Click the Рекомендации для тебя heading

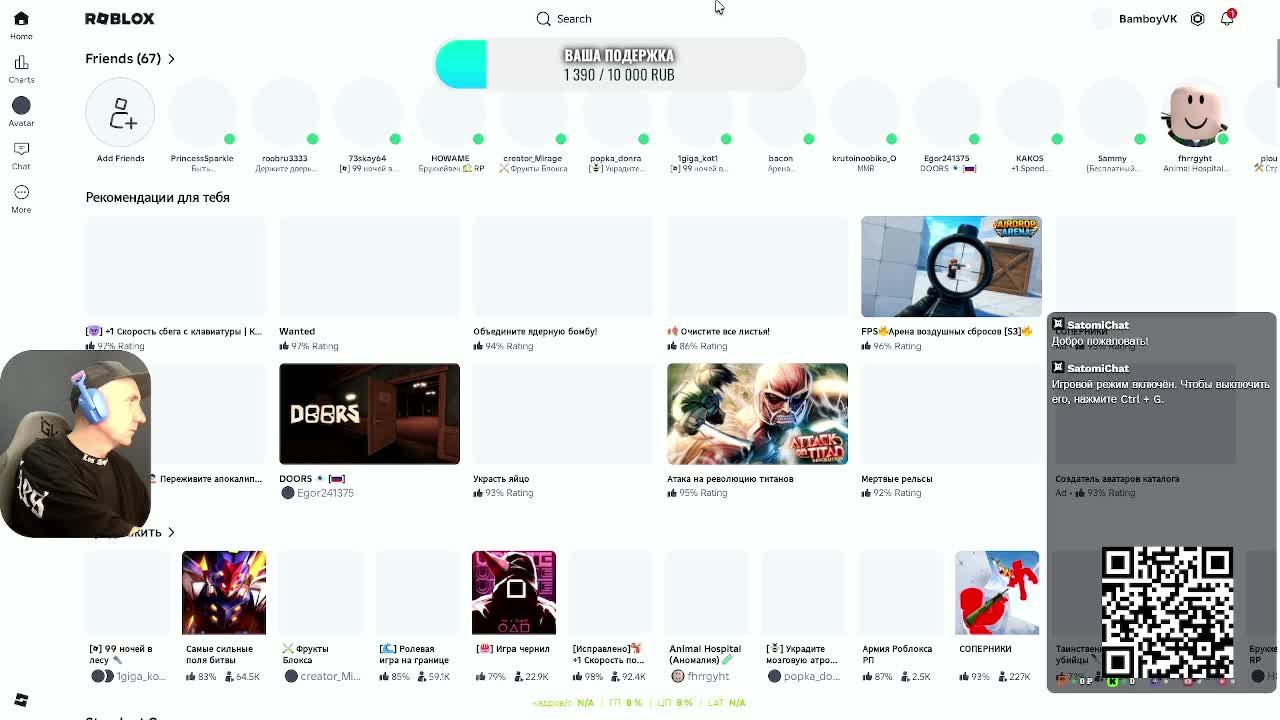pyautogui.click(x=157, y=197)
